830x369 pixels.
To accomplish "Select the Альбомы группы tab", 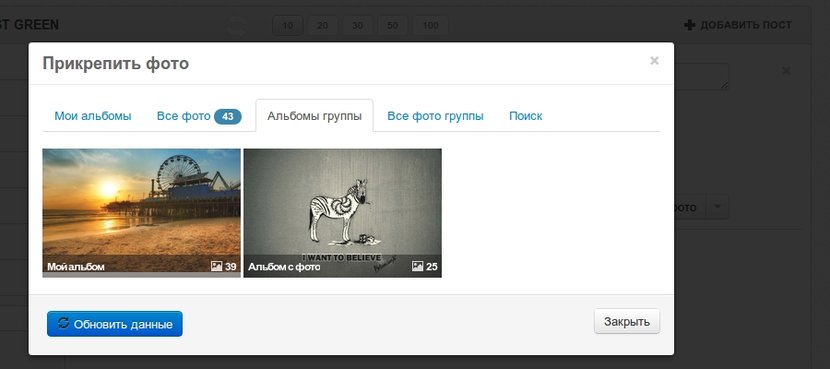I will (314, 116).
